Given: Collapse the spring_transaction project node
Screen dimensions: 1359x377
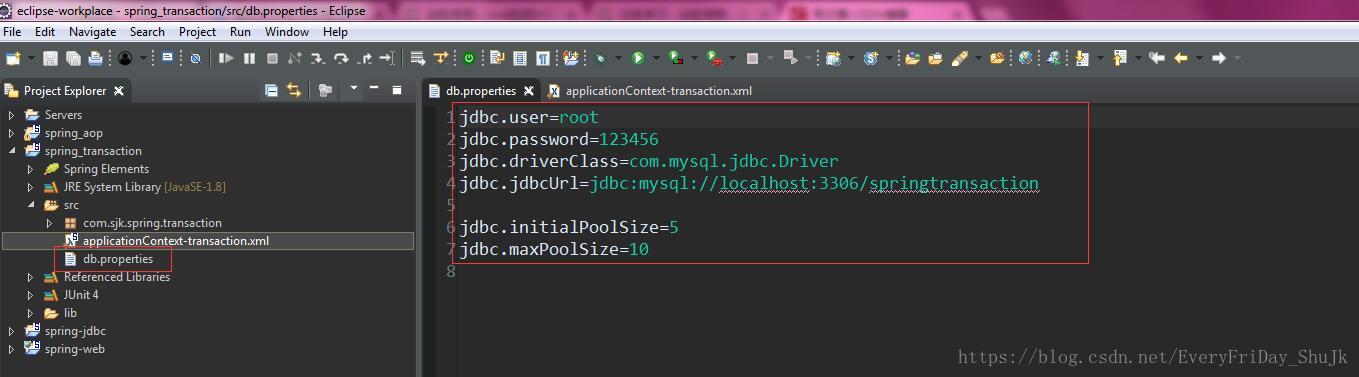Looking at the screenshot, I should 12,151.
